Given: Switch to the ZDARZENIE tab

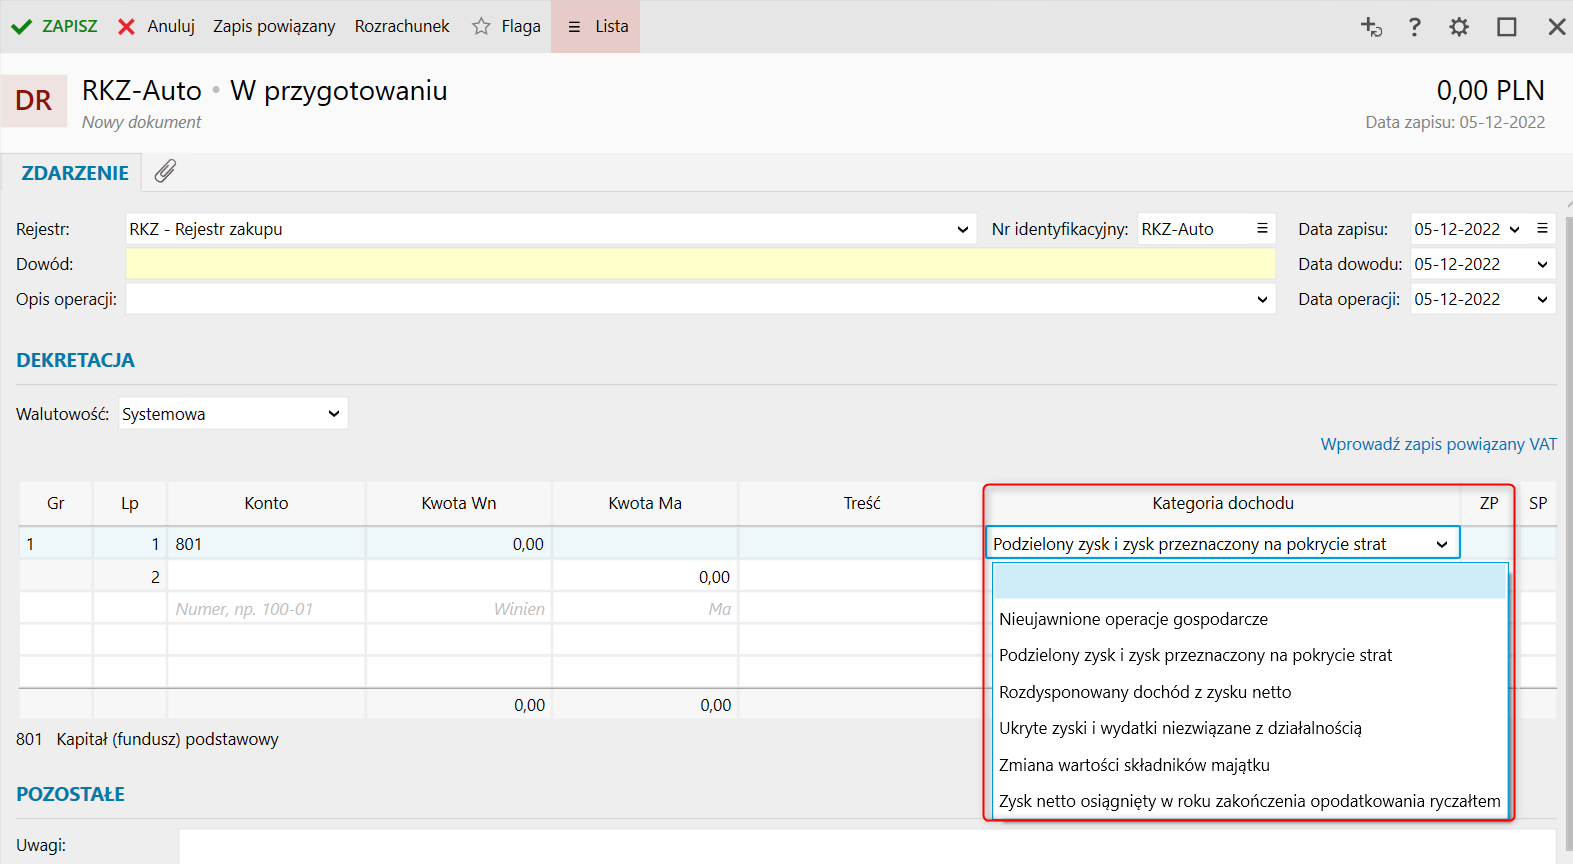Looking at the screenshot, I should tap(75, 173).
